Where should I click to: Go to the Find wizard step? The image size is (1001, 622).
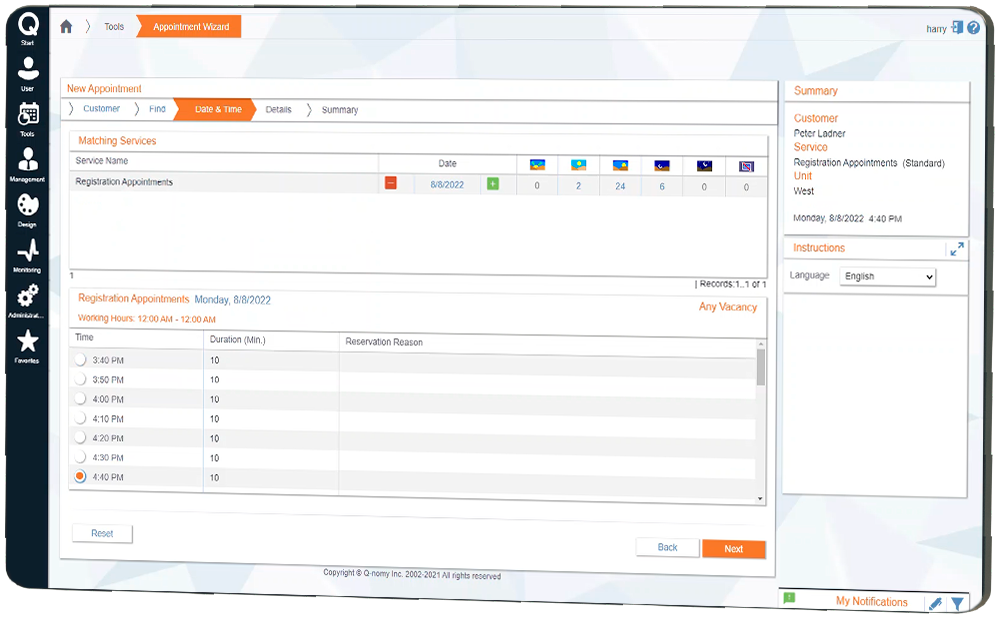(x=157, y=109)
